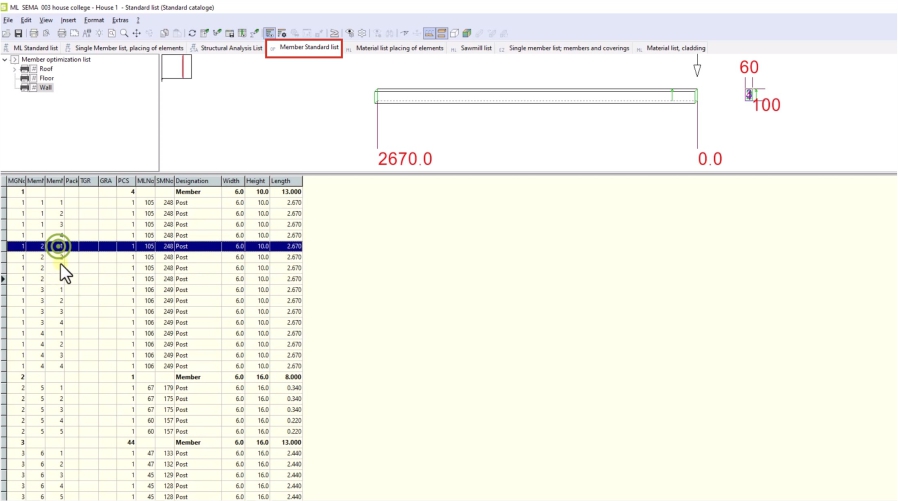Screen dimensions: 898x501
Task: Select the Pan move-arrows tool
Action: pos(137,33)
